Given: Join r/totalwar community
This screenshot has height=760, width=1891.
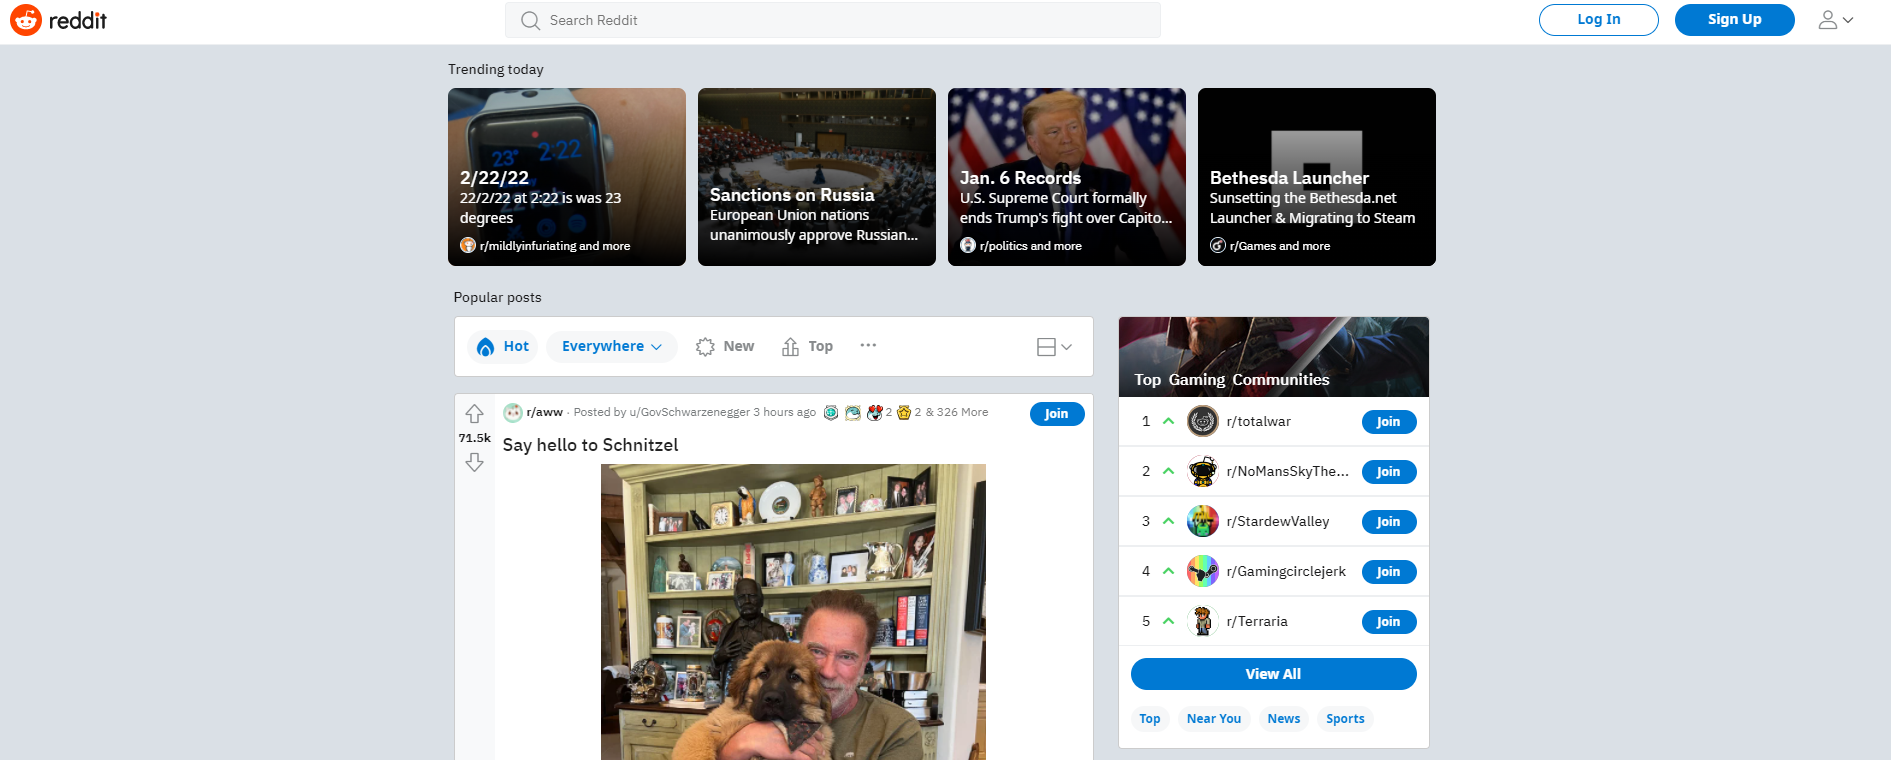Looking at the screenshot, I should click(1389, 422).
